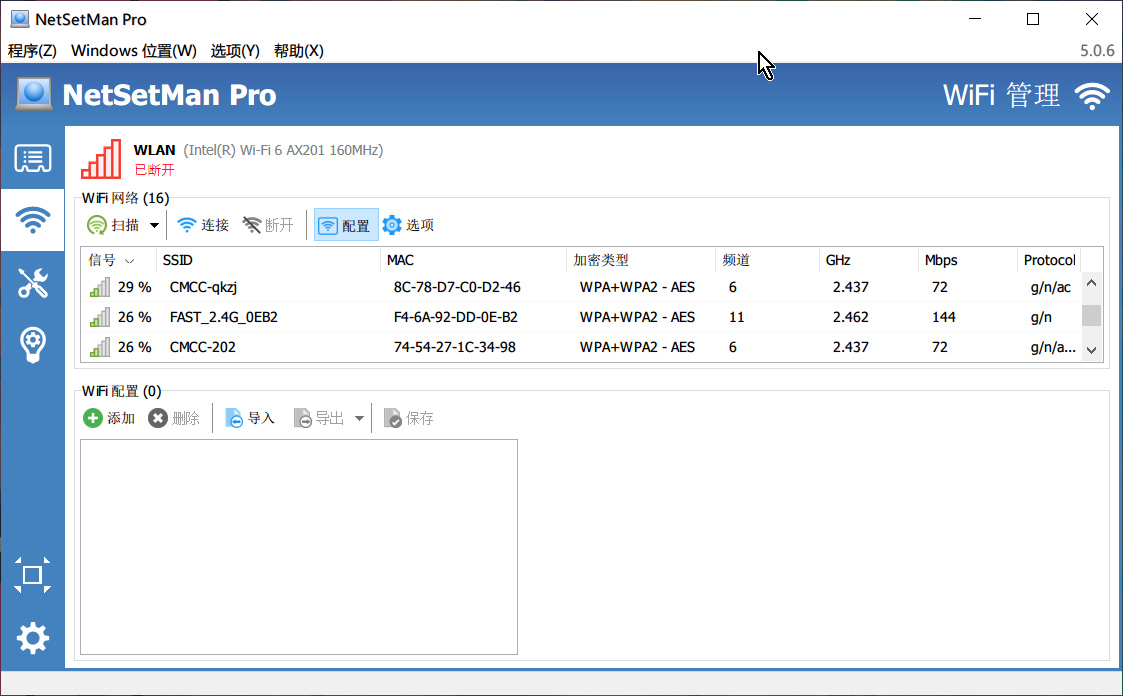Click MAC address 8C-78-D7-C0-D2-46
The image size is (1123, 696).
tap(457, 287)
